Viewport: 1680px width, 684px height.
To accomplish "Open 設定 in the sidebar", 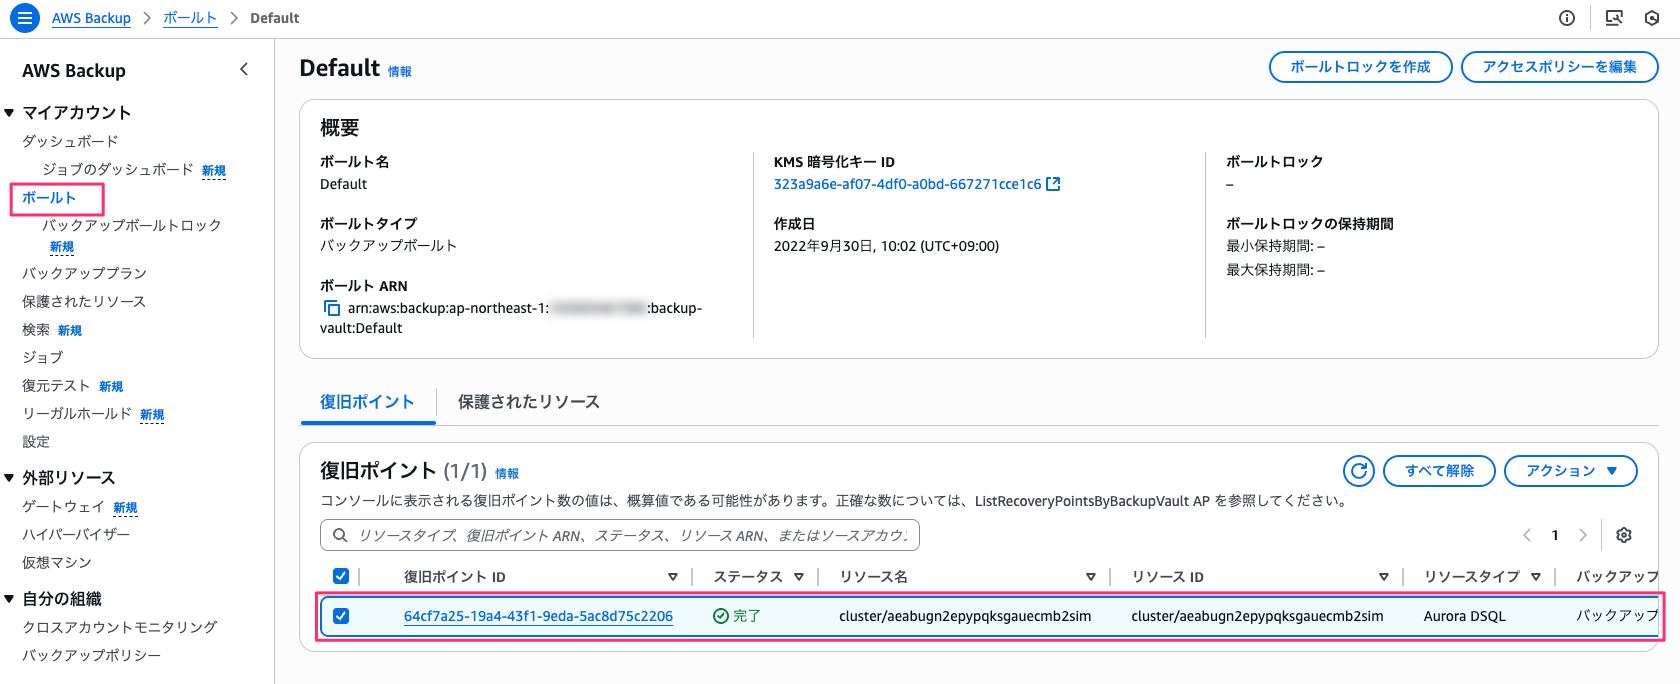I will coord(36,441).
